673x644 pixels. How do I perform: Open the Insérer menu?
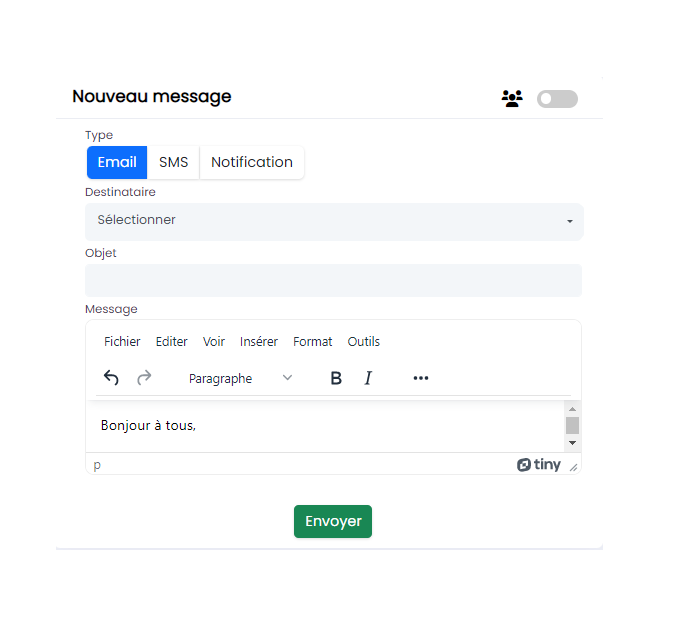[x=259, y=342]
